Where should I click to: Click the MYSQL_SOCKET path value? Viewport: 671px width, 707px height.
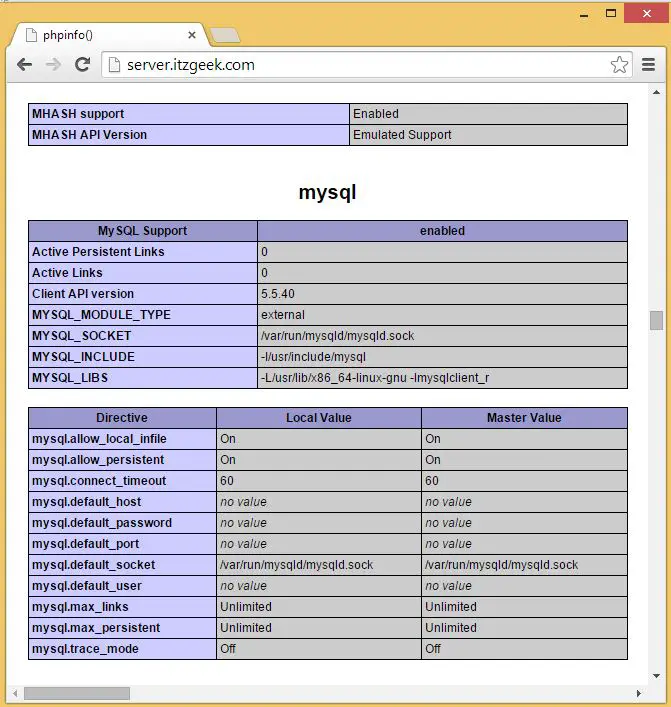click(x=337, y=336)
